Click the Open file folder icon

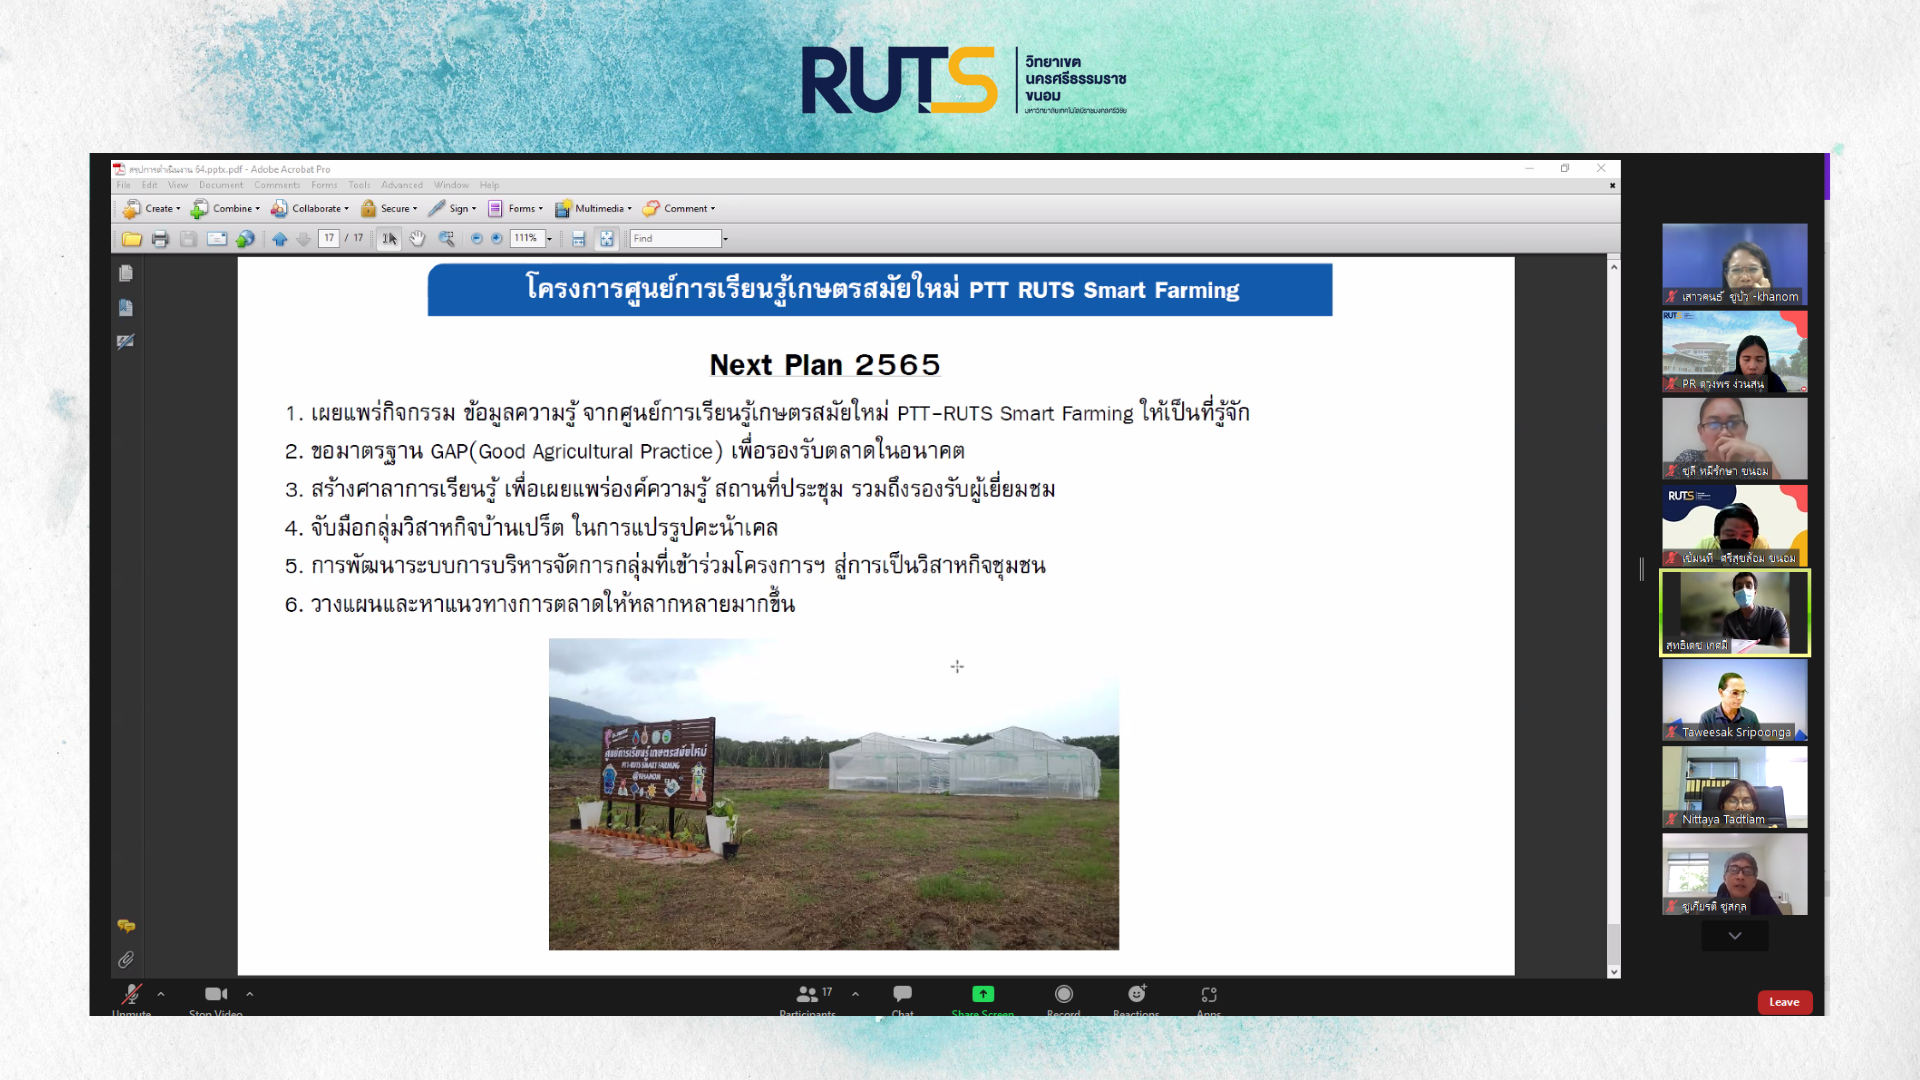132,239
